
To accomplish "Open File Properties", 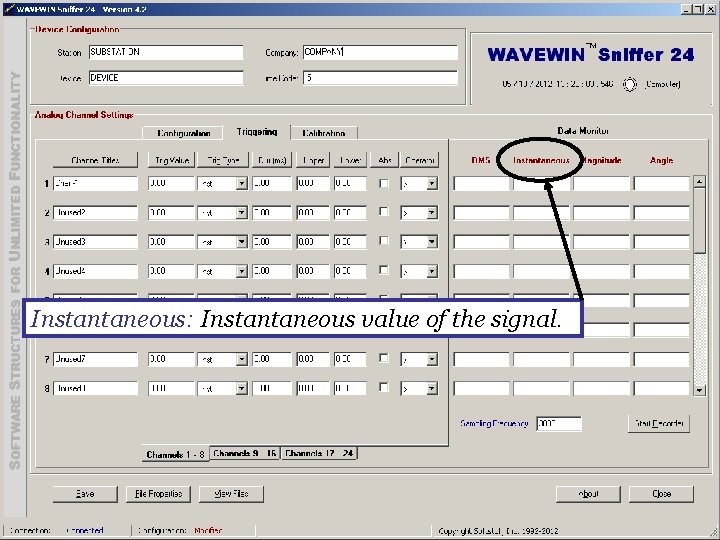I will pyautogui.click(x=158, y=494).
